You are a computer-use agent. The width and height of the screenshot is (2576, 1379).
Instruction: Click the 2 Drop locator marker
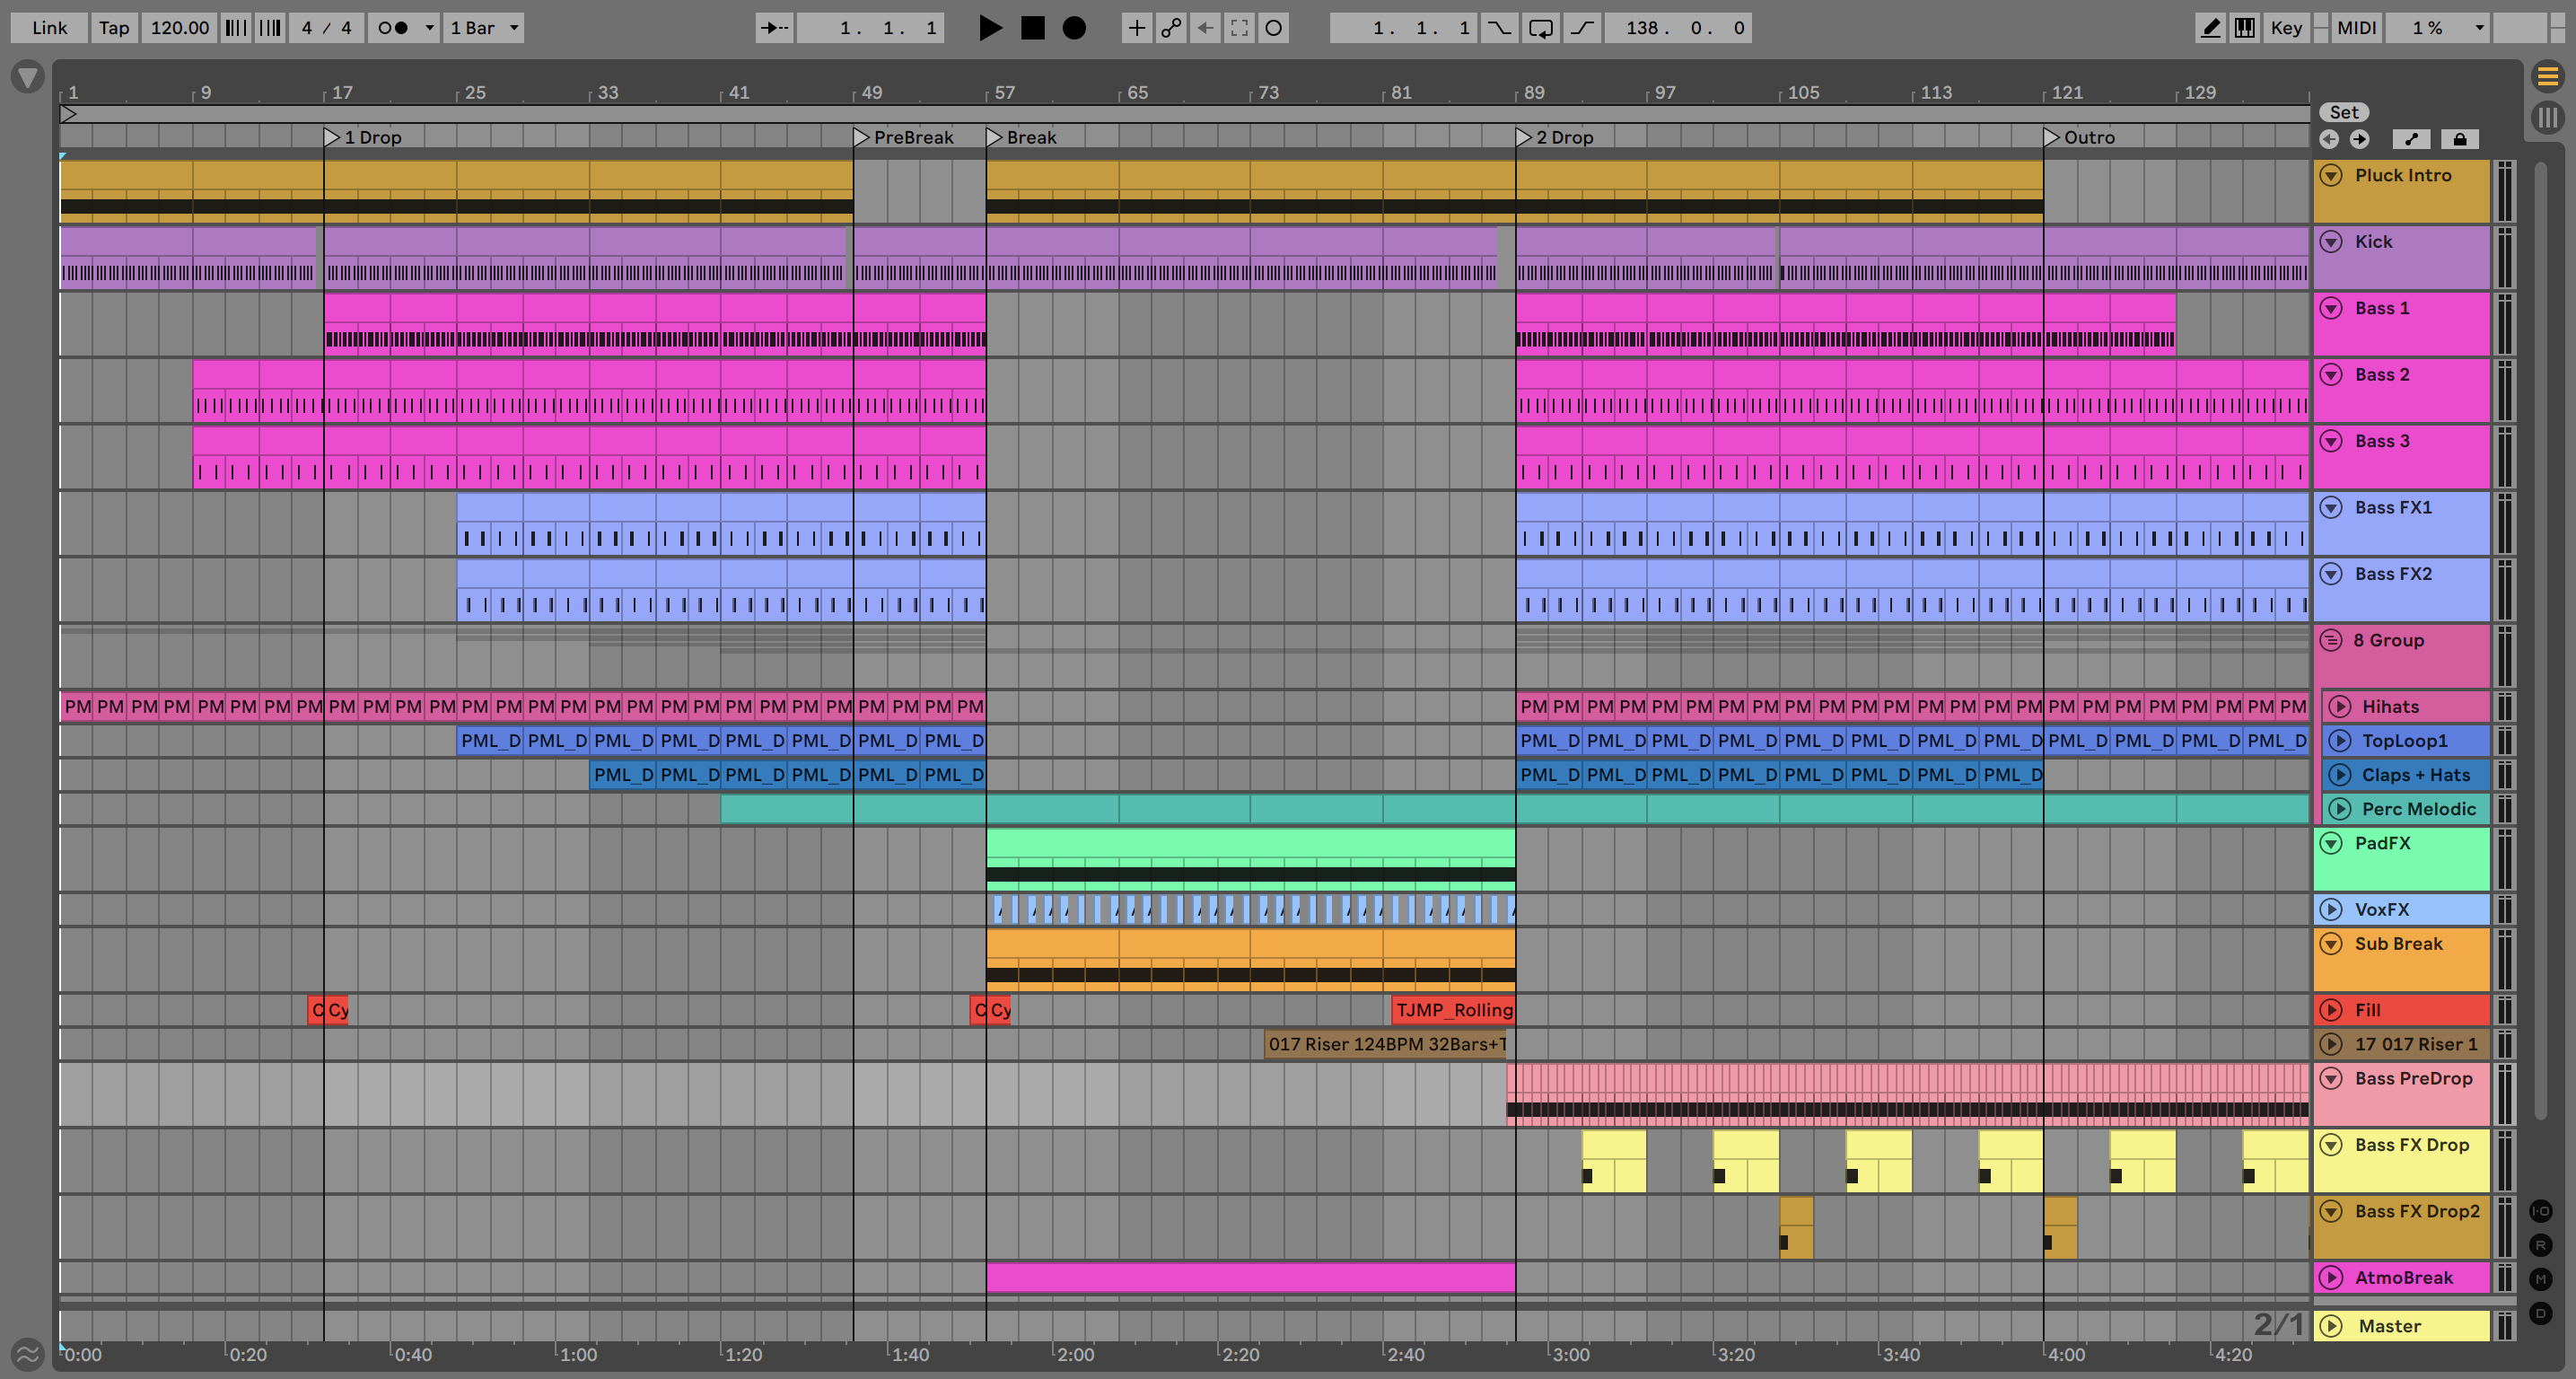pyautogui.click(x=1523, y=137)
